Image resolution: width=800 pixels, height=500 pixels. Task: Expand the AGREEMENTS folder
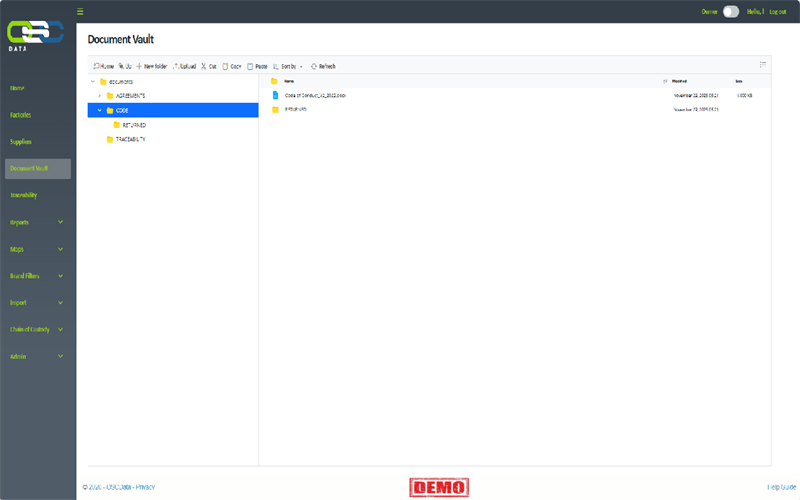(x=99, y=96)
